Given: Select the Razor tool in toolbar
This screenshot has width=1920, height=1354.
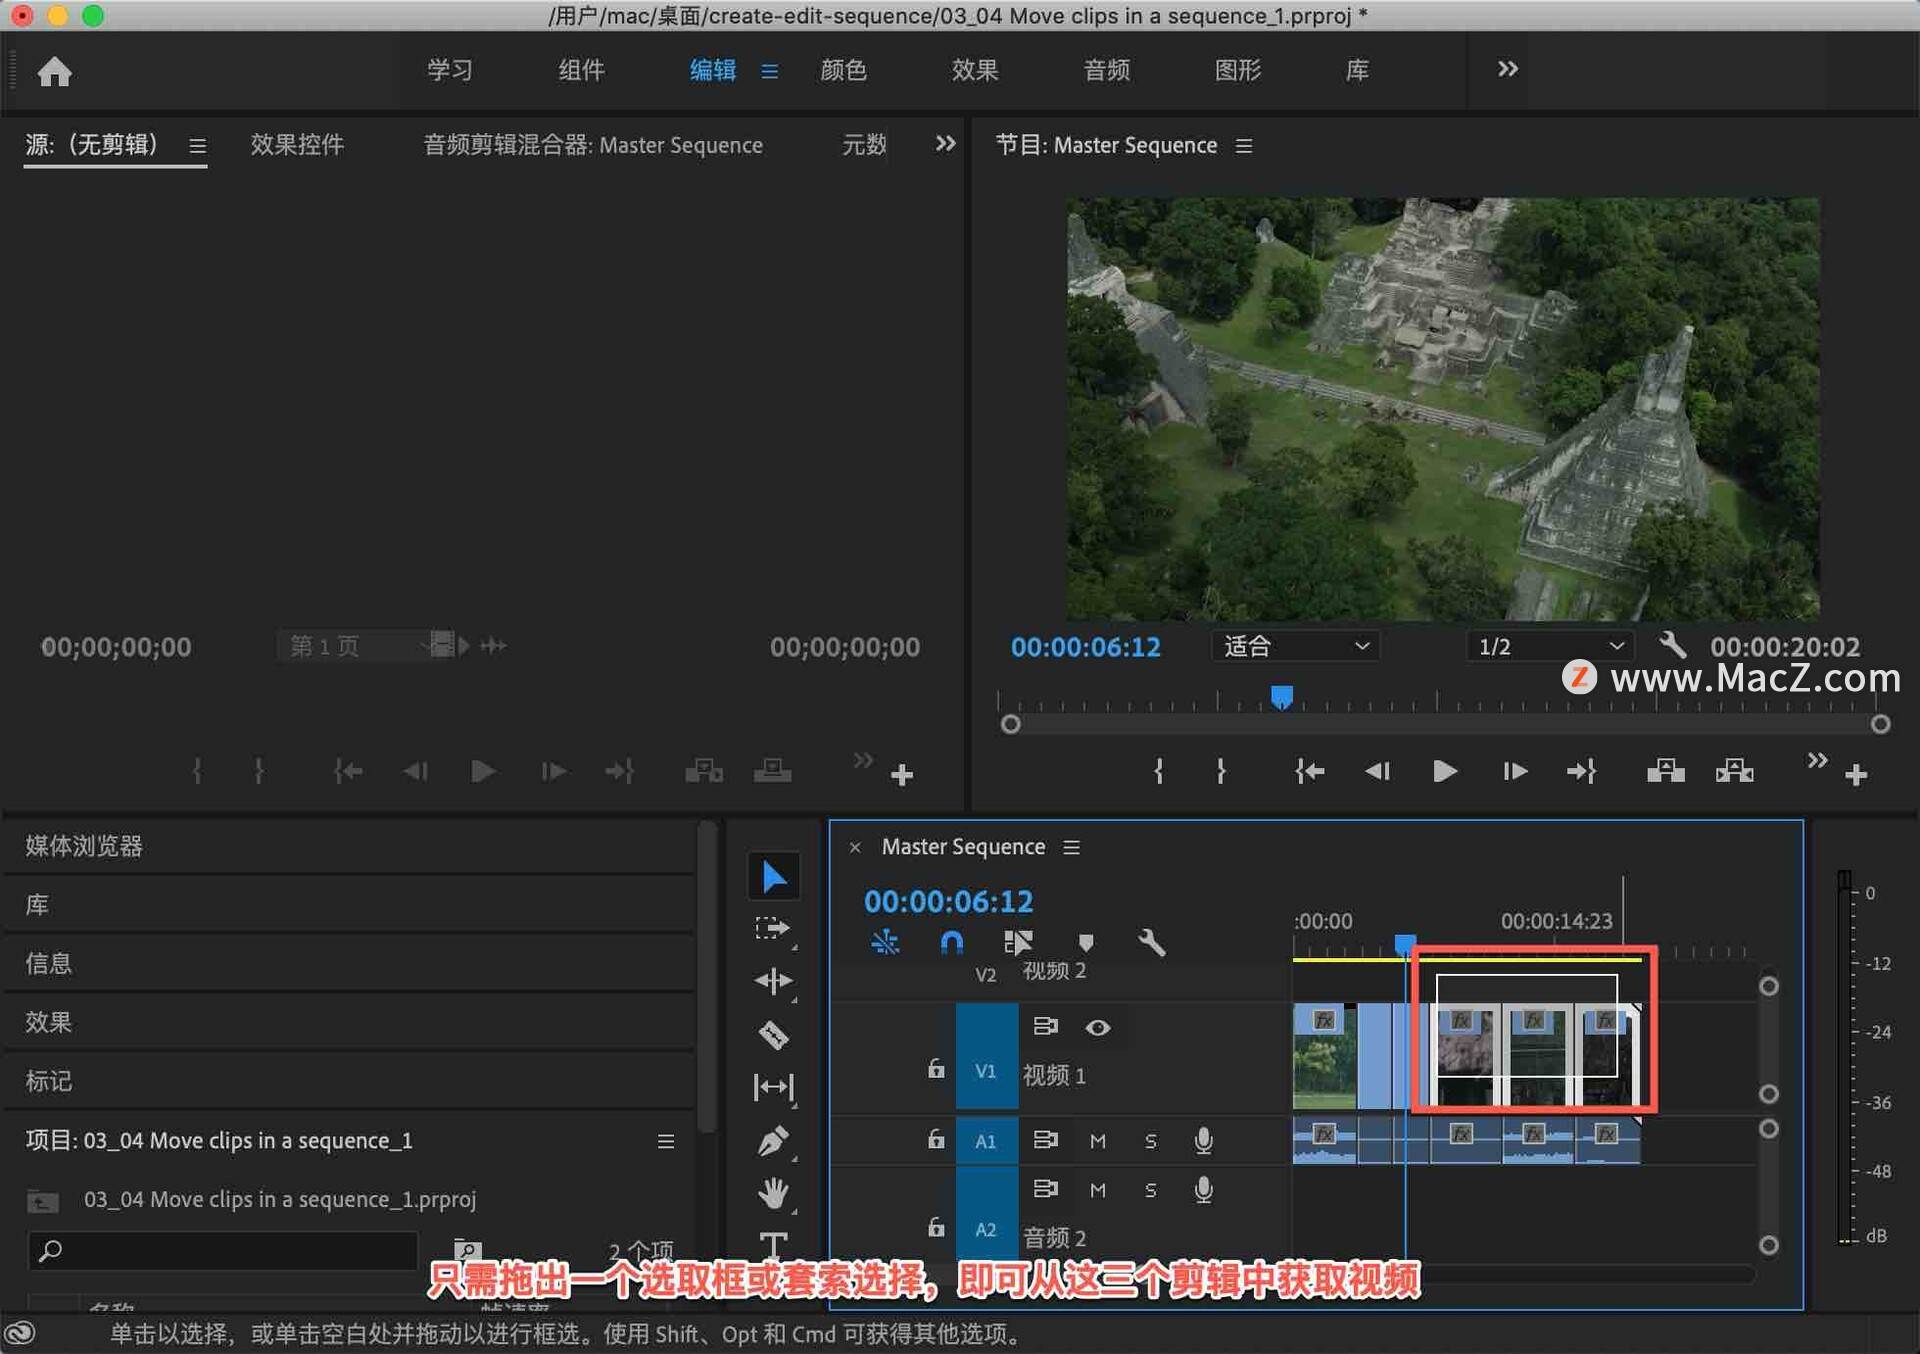Looking at the screenshot, I should pos(773,1034).
